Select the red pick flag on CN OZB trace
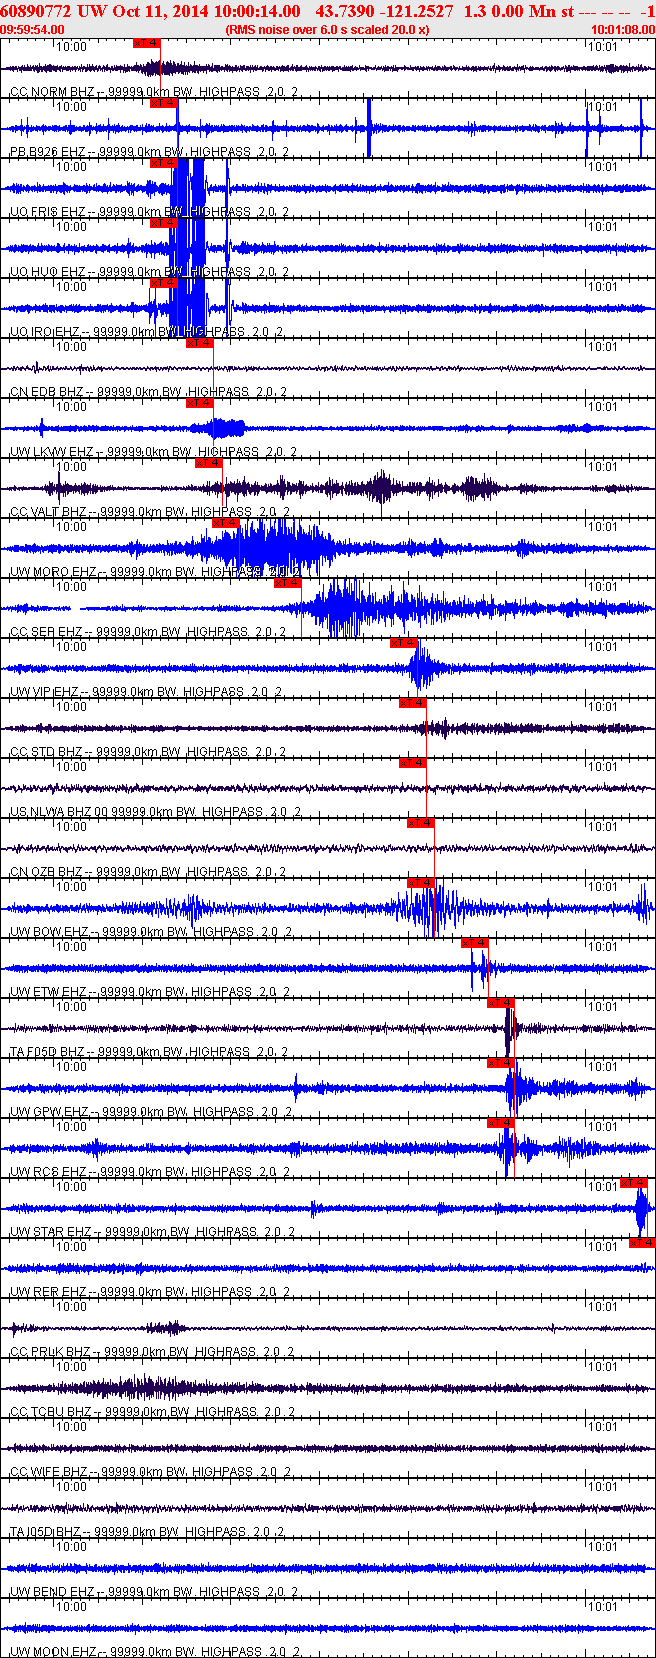Viewport: 656px width, 1658px height. pyautogui.click(x=421, y=823)
